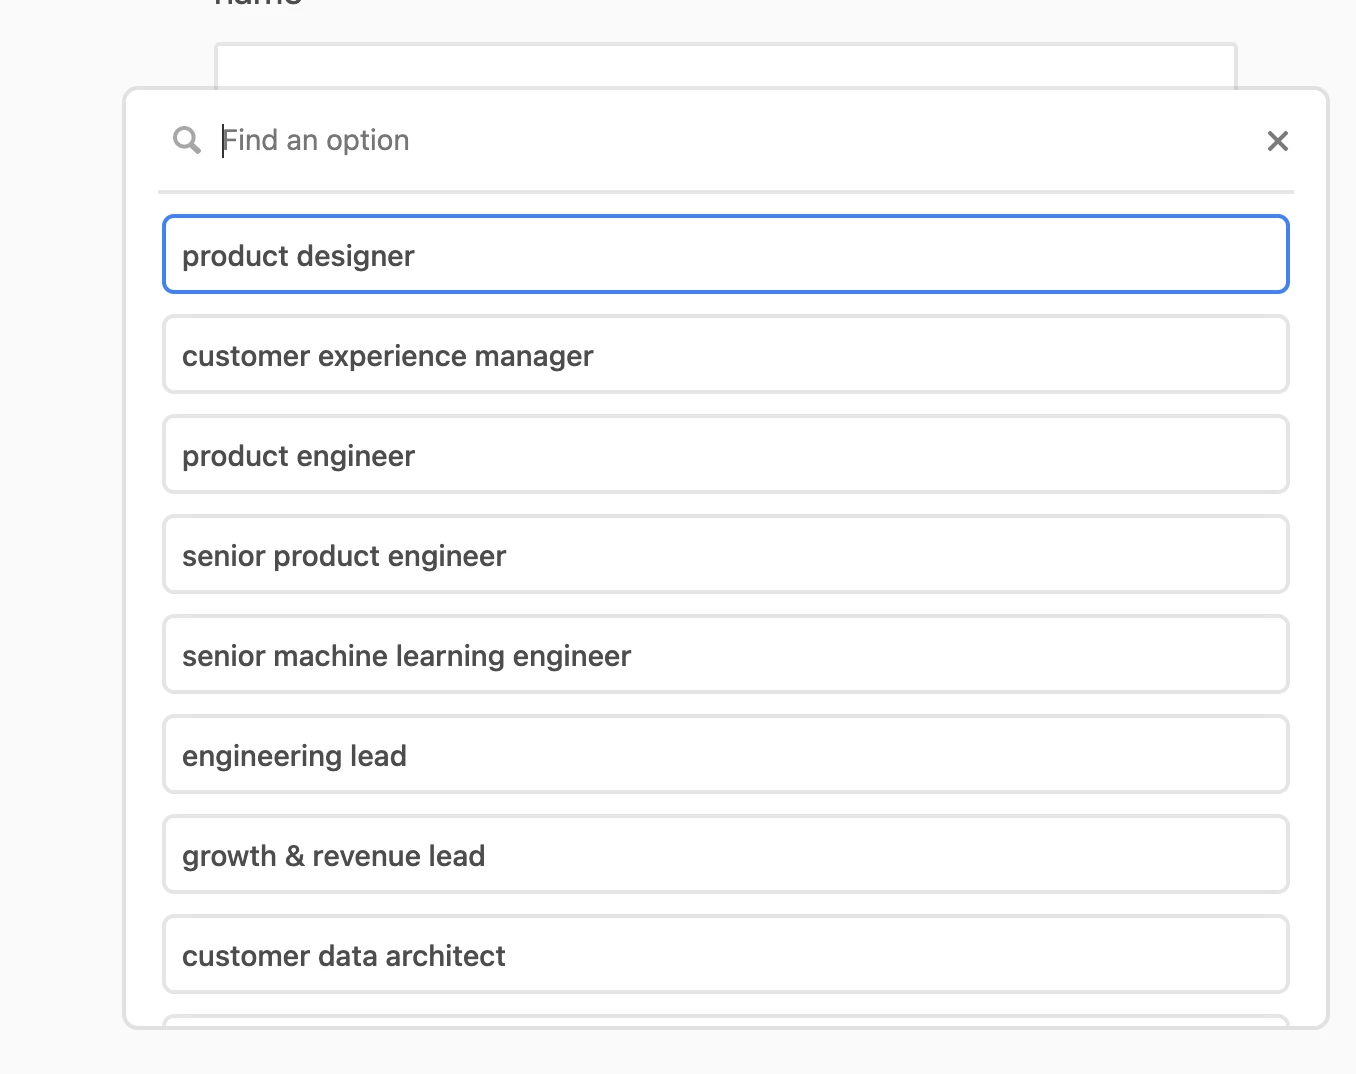Choose 'customer experience manager' from the list
The height and width of the screenshot is (1074, 1356).
[726, 354]
